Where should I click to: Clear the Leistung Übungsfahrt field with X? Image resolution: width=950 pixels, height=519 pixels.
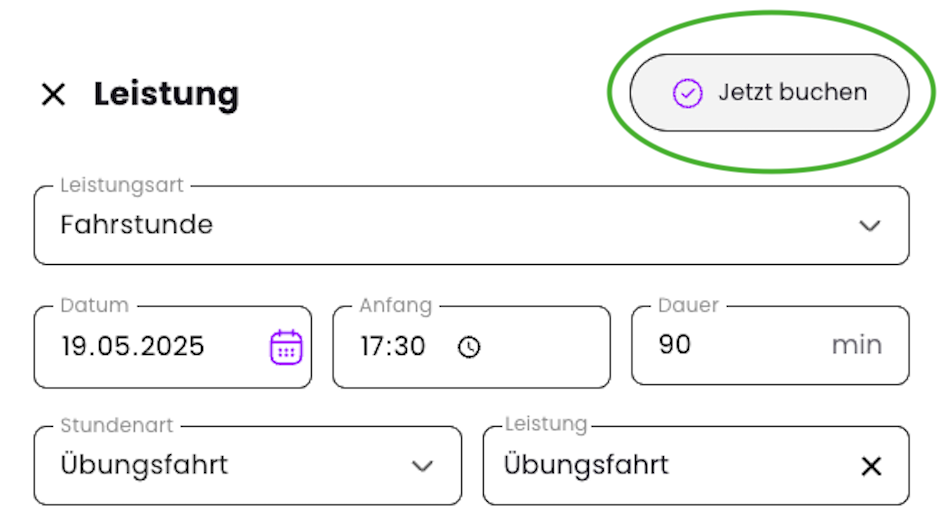tap(871, 466)
